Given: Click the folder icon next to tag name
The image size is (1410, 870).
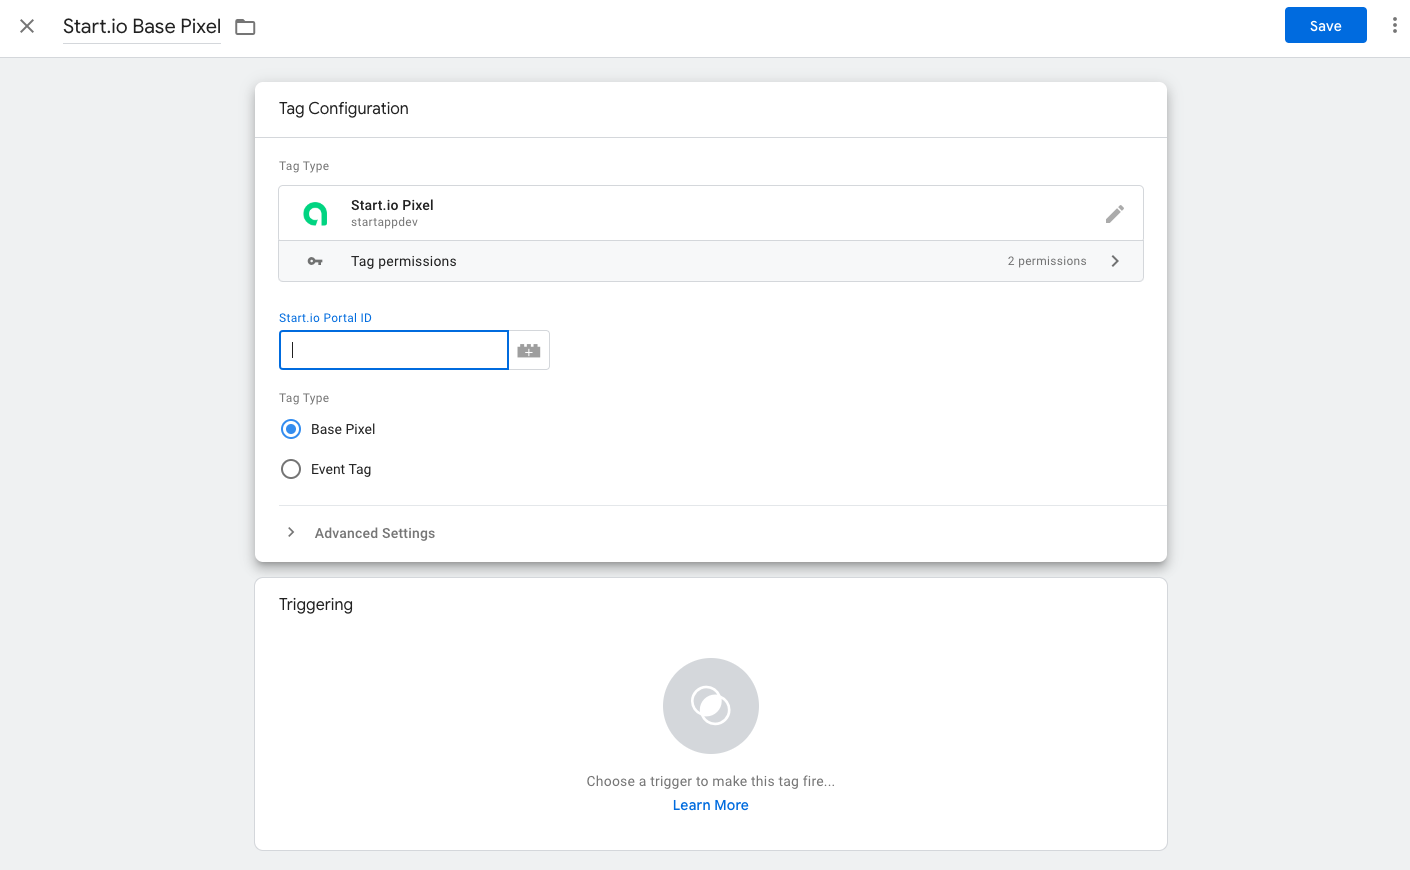Looking at the screenshot, I should pos(245,27).
